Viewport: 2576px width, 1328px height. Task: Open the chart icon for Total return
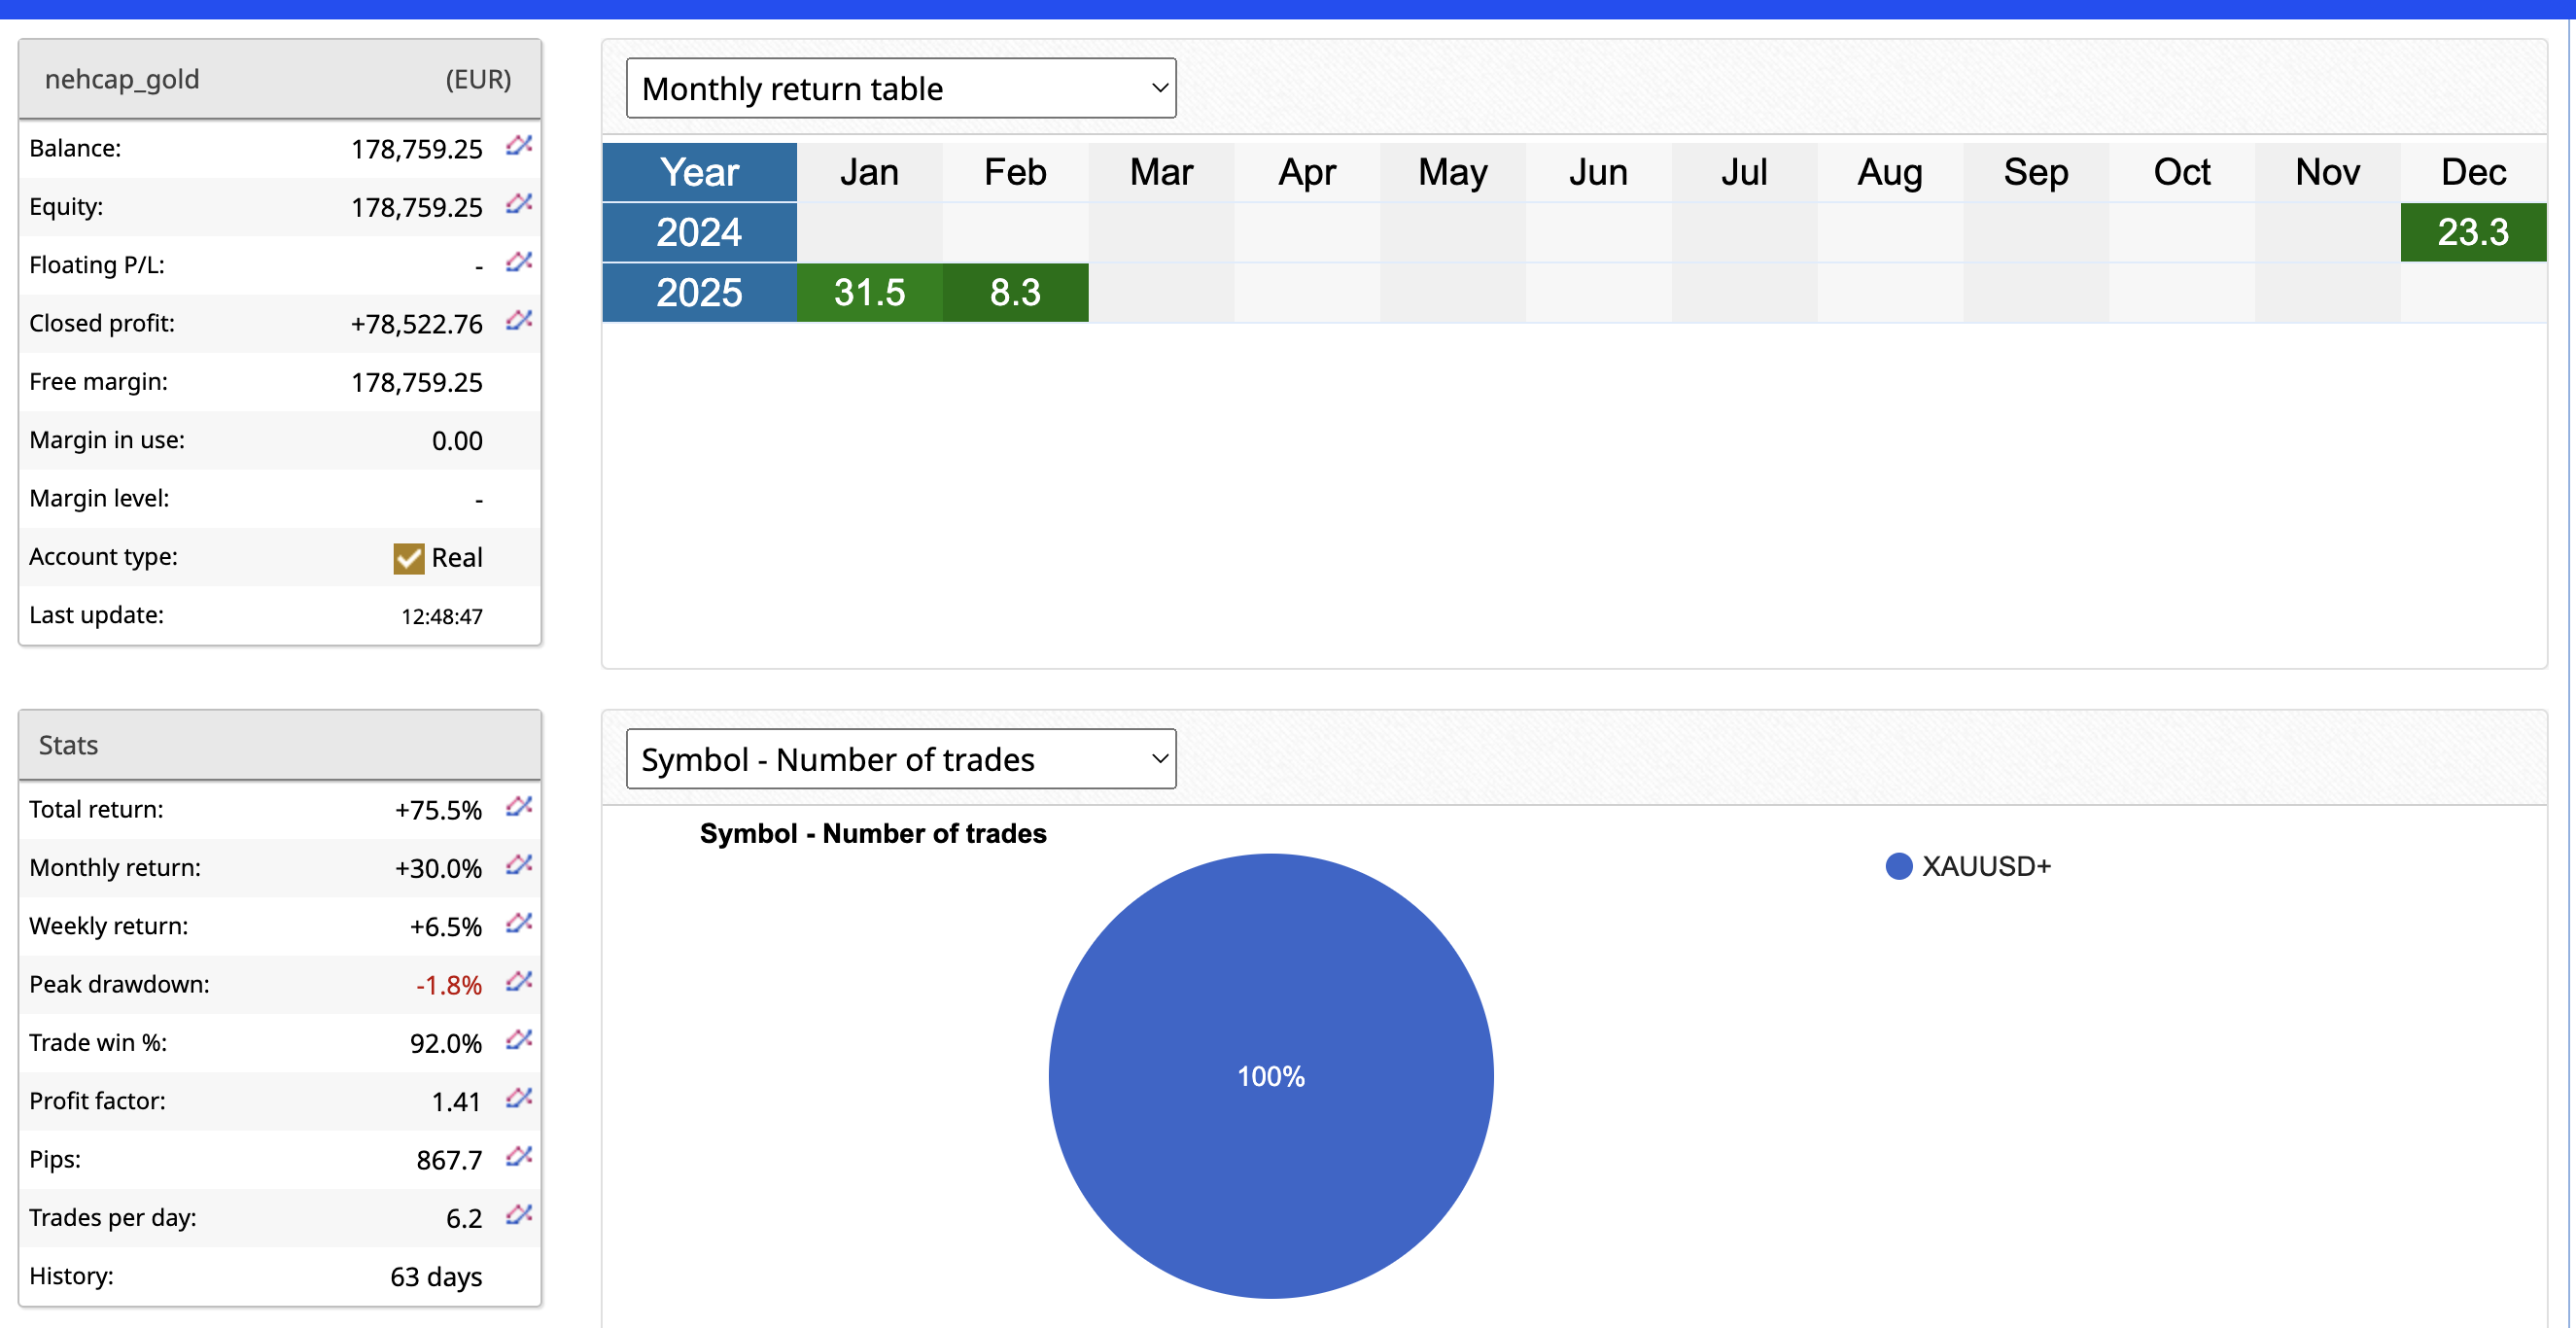518,807
